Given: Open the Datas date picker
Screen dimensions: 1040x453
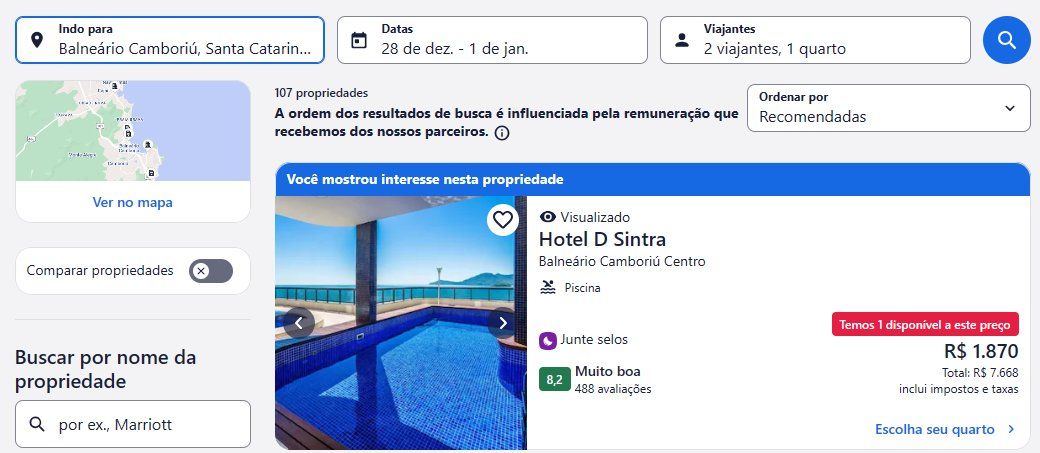Looking at the screenshot, I should tap(492, 40).
